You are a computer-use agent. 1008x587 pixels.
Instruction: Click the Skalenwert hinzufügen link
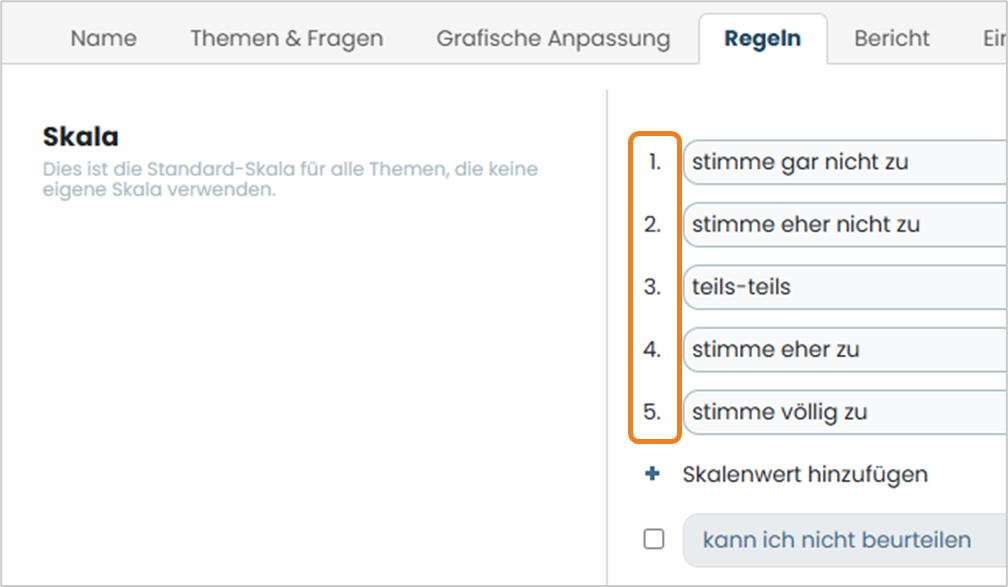(805, 474)
